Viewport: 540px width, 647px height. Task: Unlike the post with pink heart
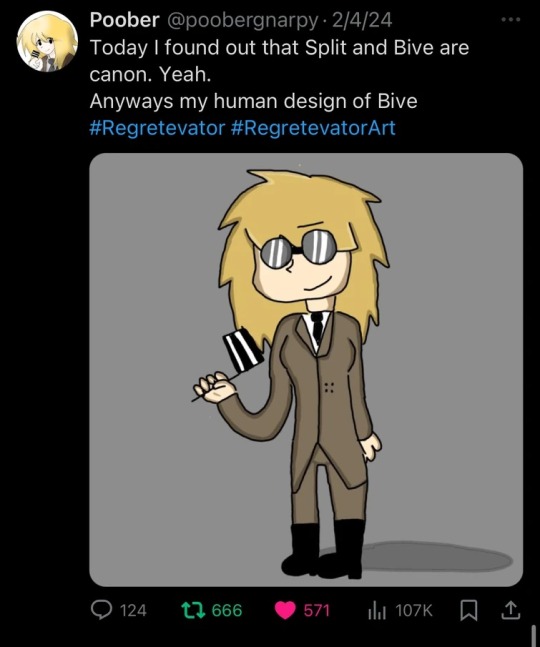pos(285,611)
